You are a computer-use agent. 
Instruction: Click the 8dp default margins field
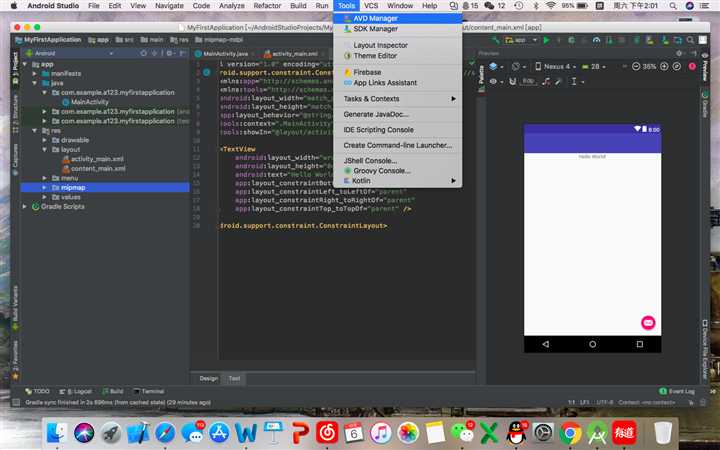529,81
